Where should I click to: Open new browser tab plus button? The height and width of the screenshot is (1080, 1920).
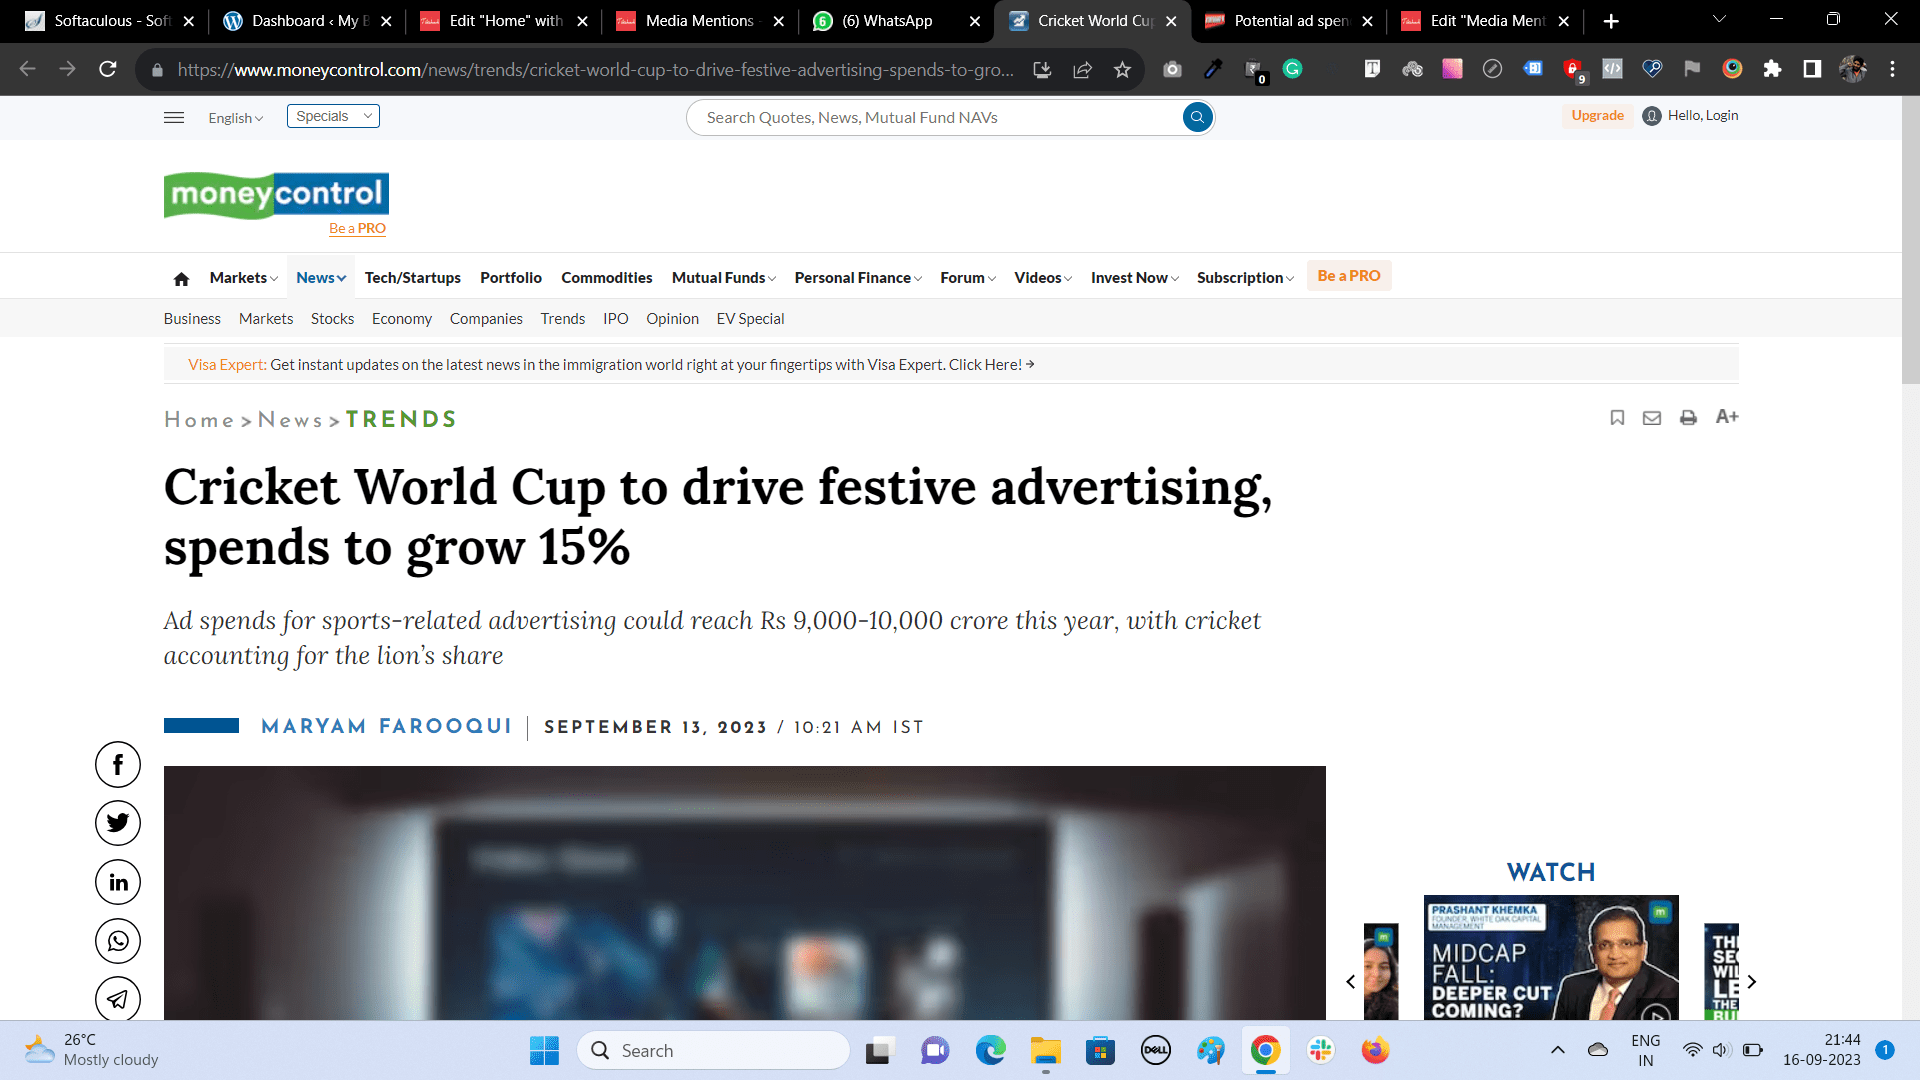tap(1611, 21)
